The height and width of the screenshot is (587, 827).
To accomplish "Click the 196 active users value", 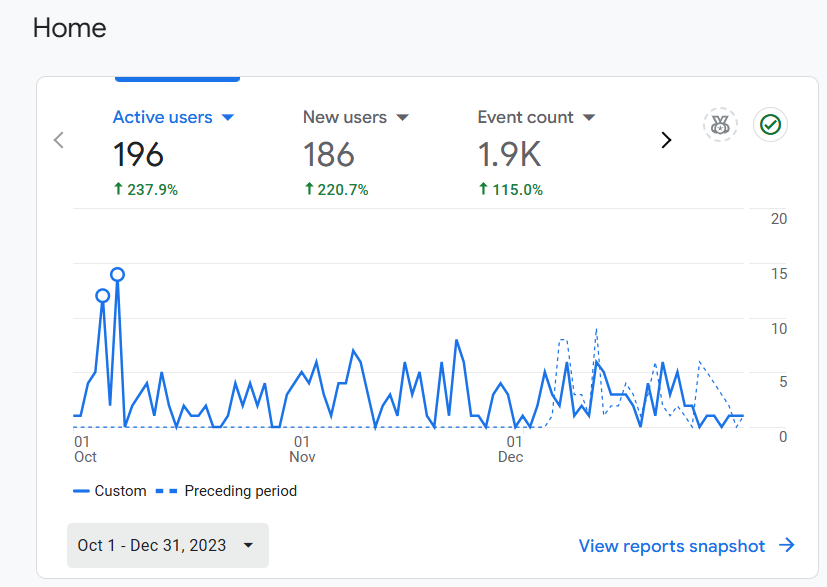I will coord(138,155).
